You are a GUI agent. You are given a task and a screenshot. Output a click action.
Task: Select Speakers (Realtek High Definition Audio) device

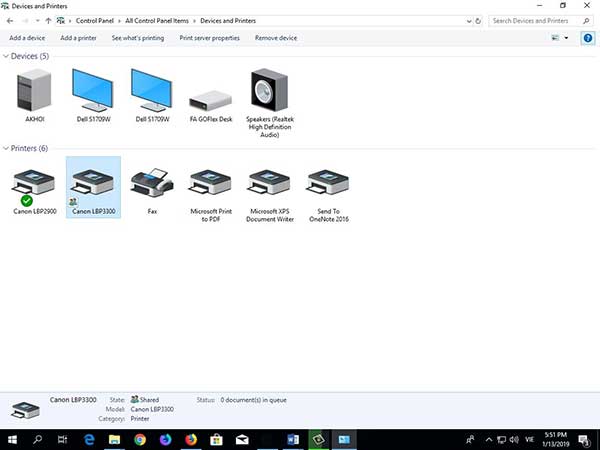coord(269,103)
